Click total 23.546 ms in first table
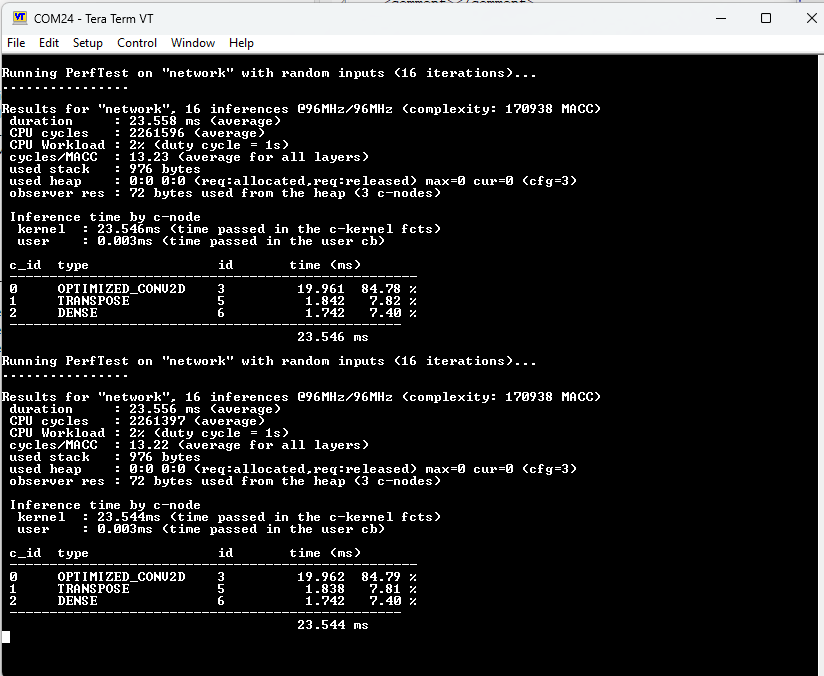The height and width of the screenshot is (676, 824). 333,337
